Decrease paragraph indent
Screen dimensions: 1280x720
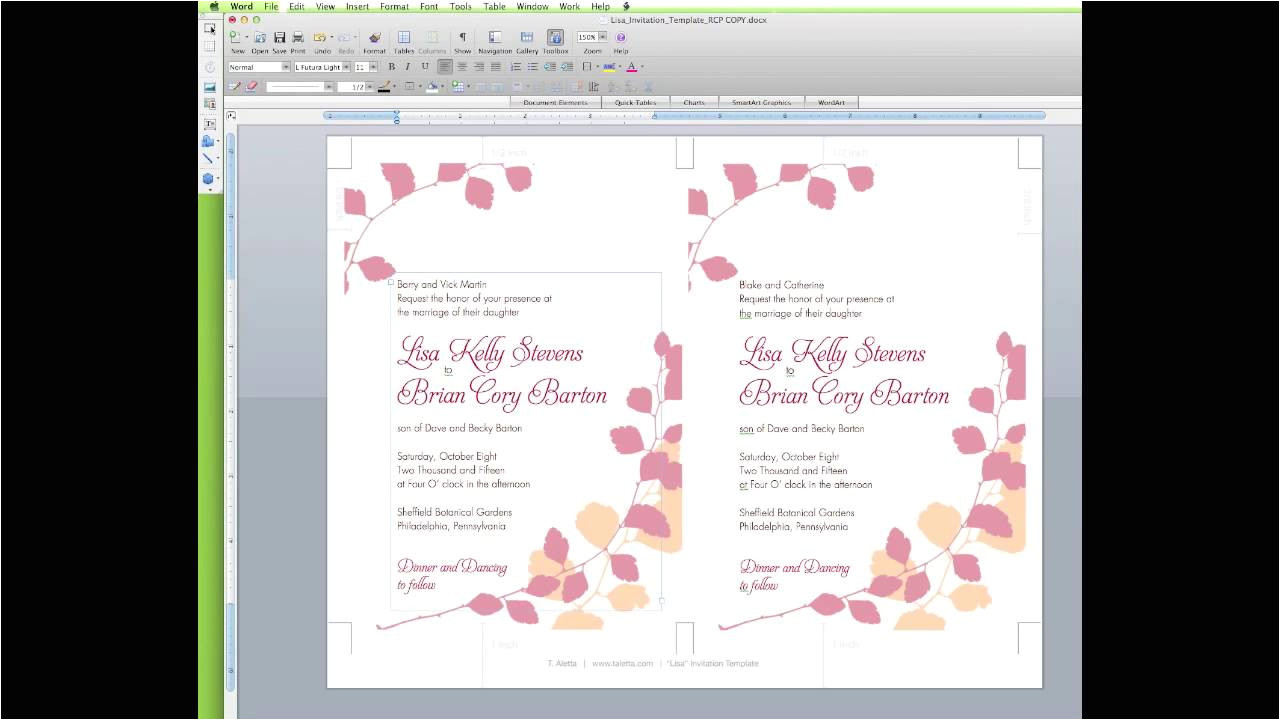point(550,67)
